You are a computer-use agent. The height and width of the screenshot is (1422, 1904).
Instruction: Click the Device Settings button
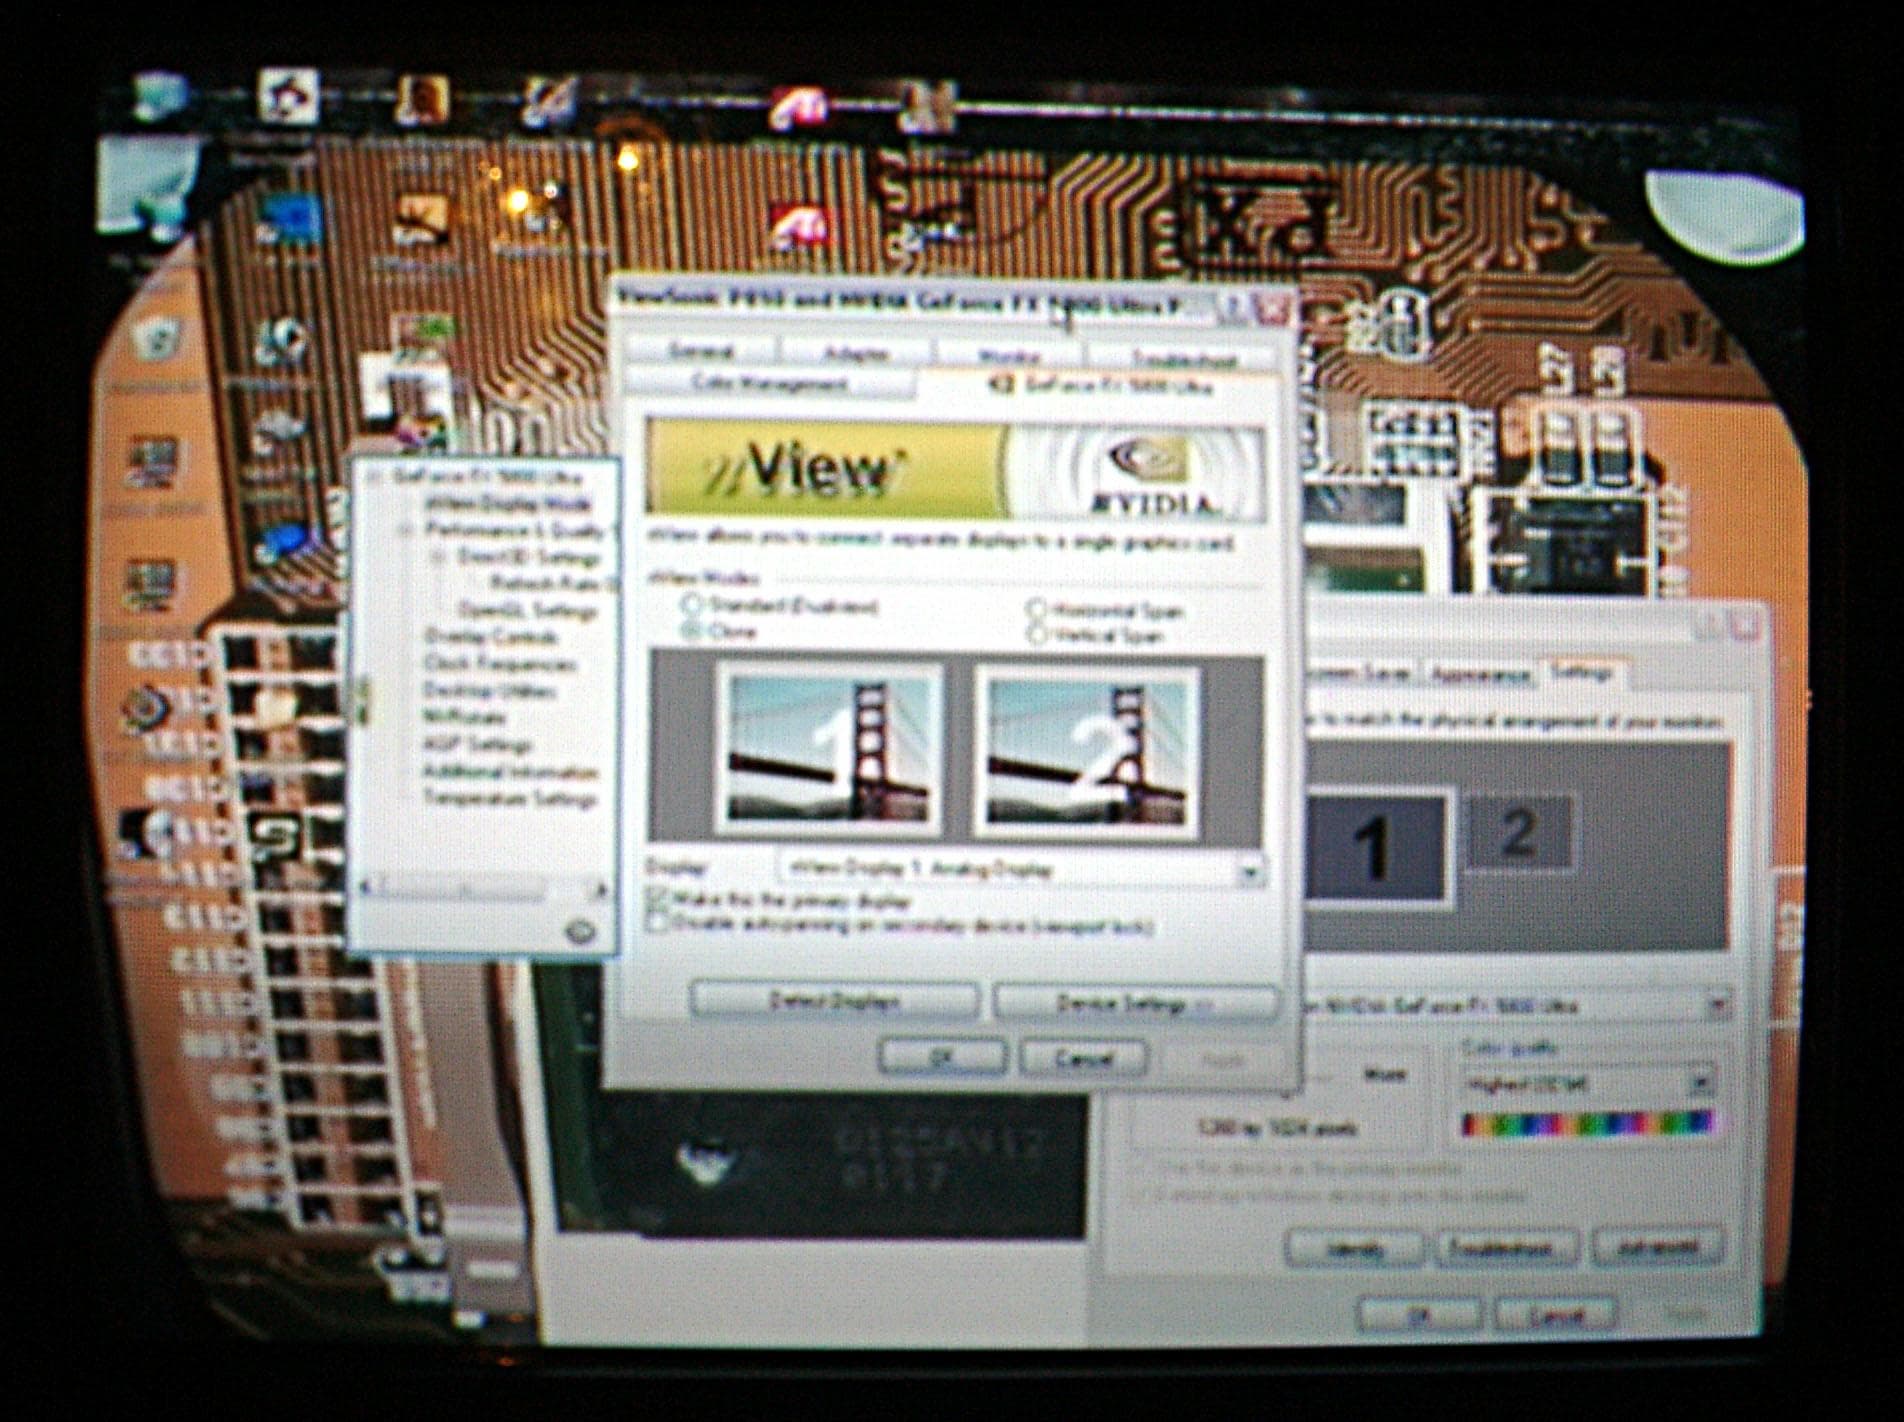(1135, 1003)
